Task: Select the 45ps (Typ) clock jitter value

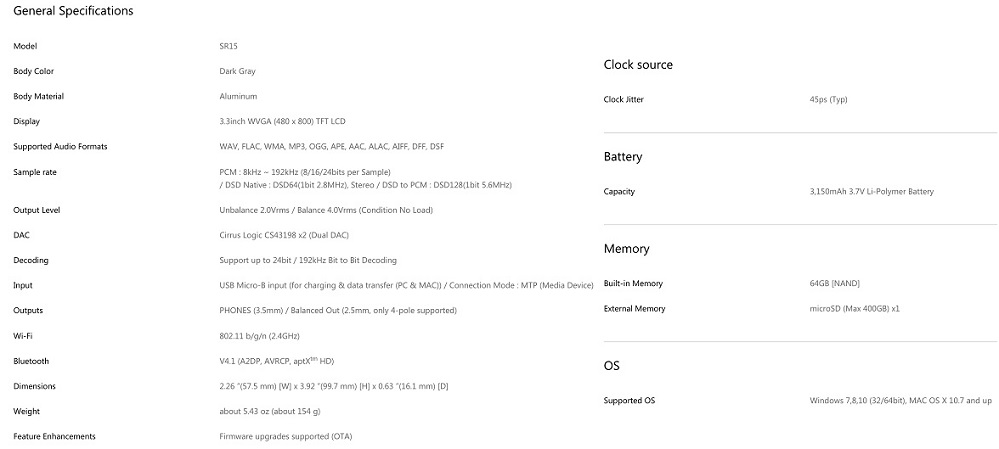Action: [x=828, y=99]
